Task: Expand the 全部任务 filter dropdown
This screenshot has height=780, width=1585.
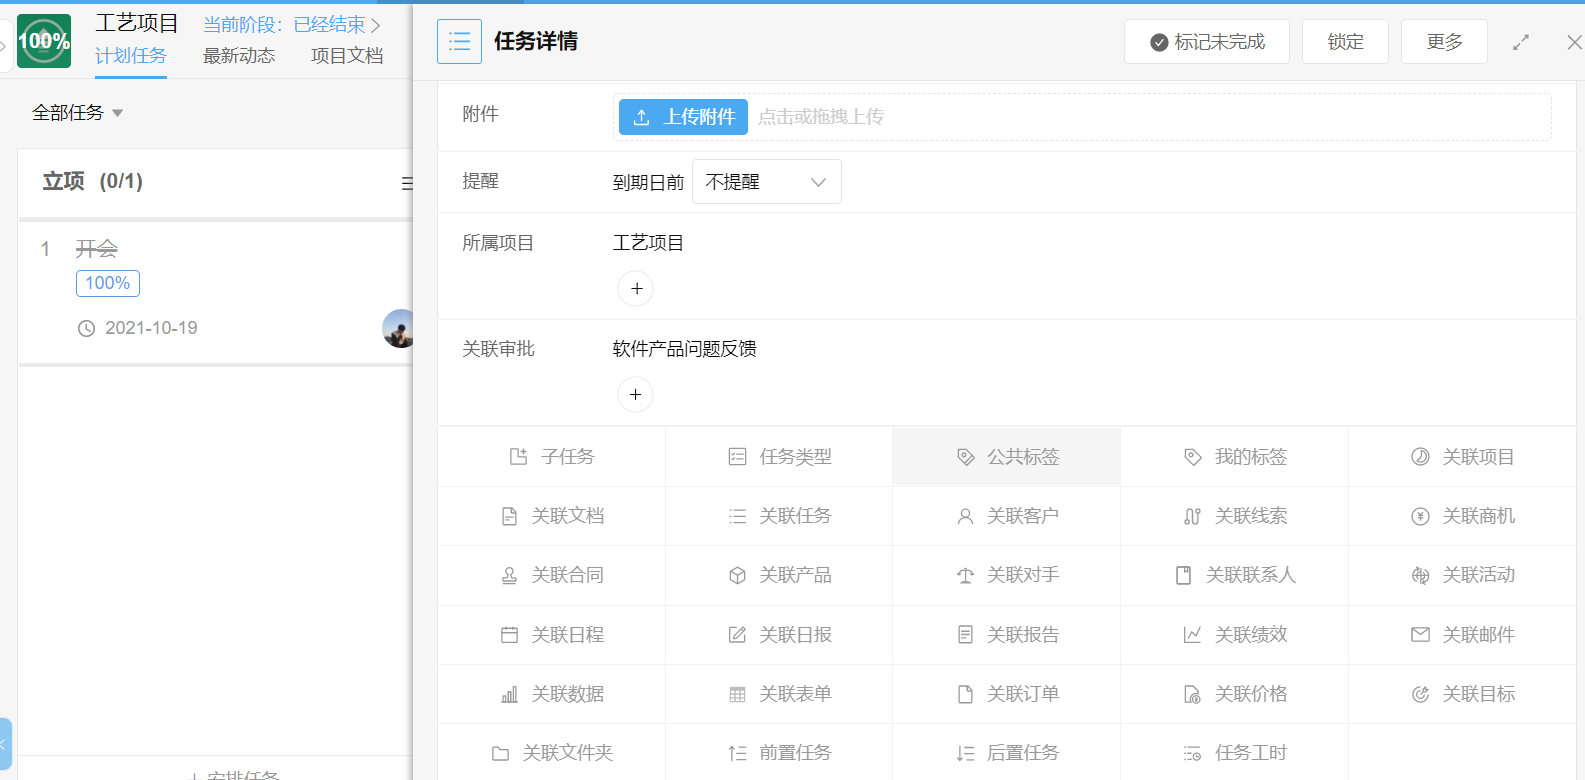Action: coord(77,113)
